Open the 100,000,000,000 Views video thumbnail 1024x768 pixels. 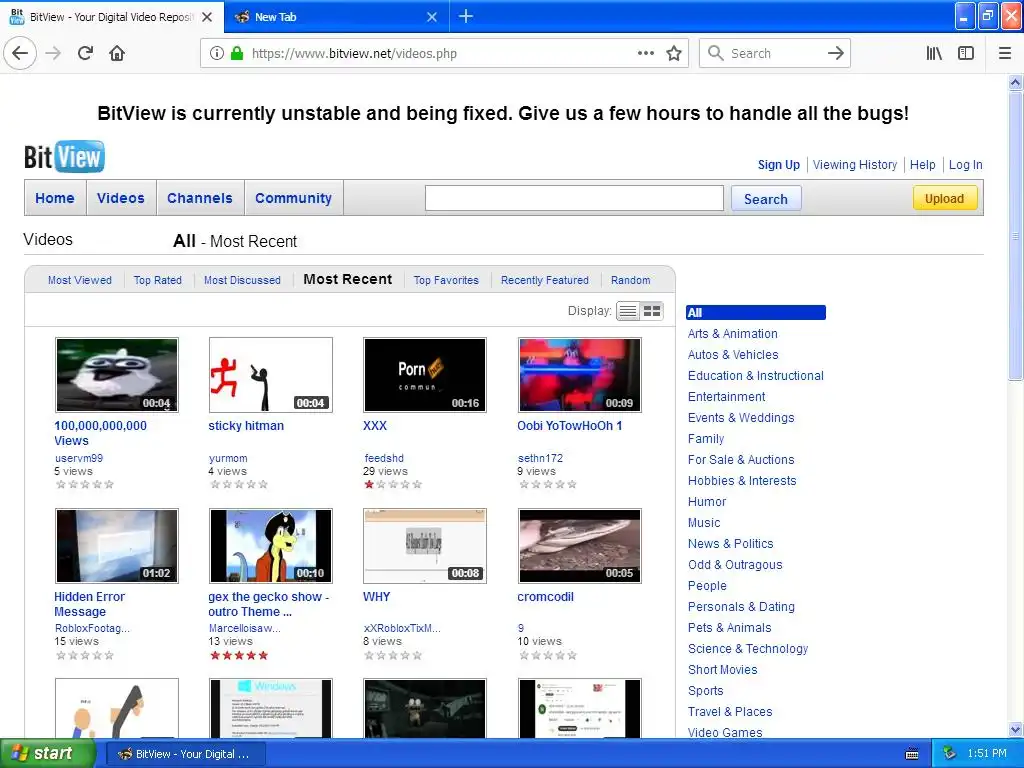(117, 375)
